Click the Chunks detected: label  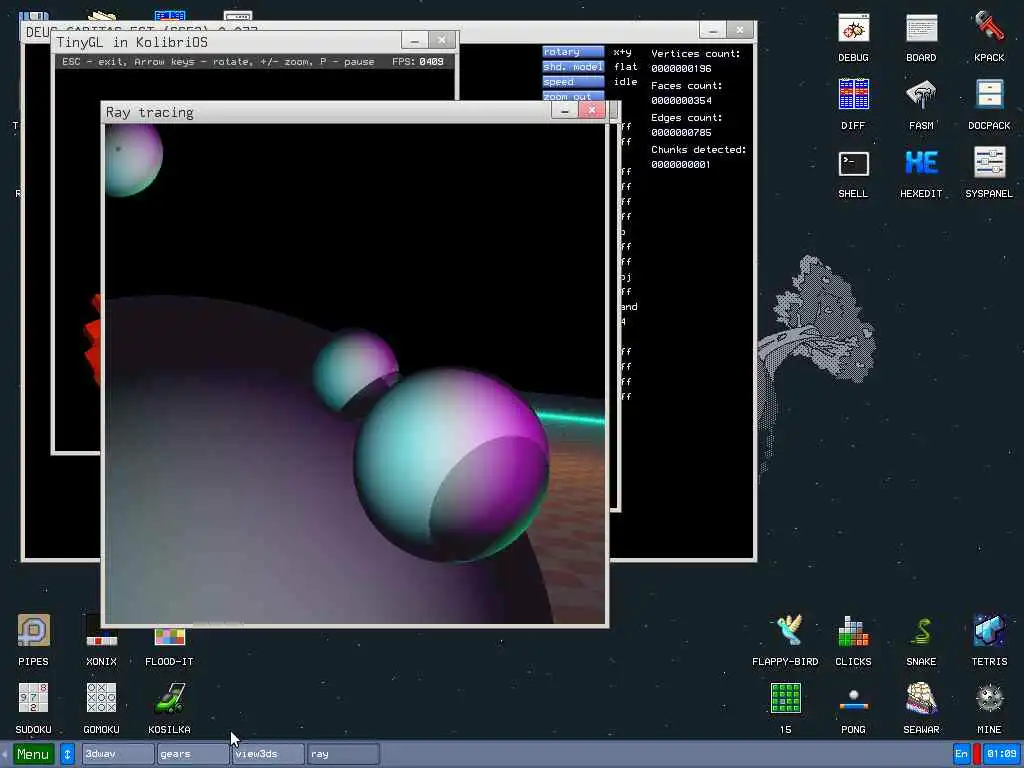pyautogui.click(x=698, y=150)
